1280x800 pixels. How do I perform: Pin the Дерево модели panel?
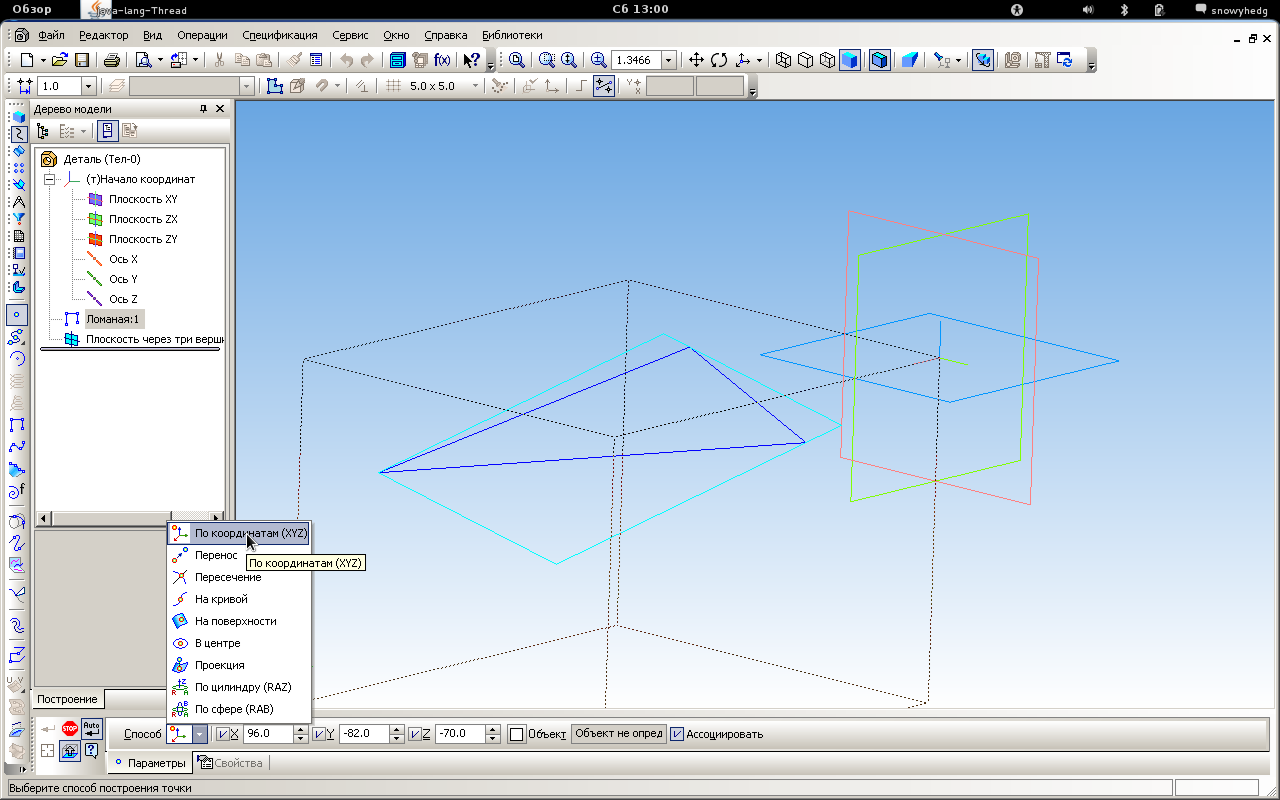point(204,109)
